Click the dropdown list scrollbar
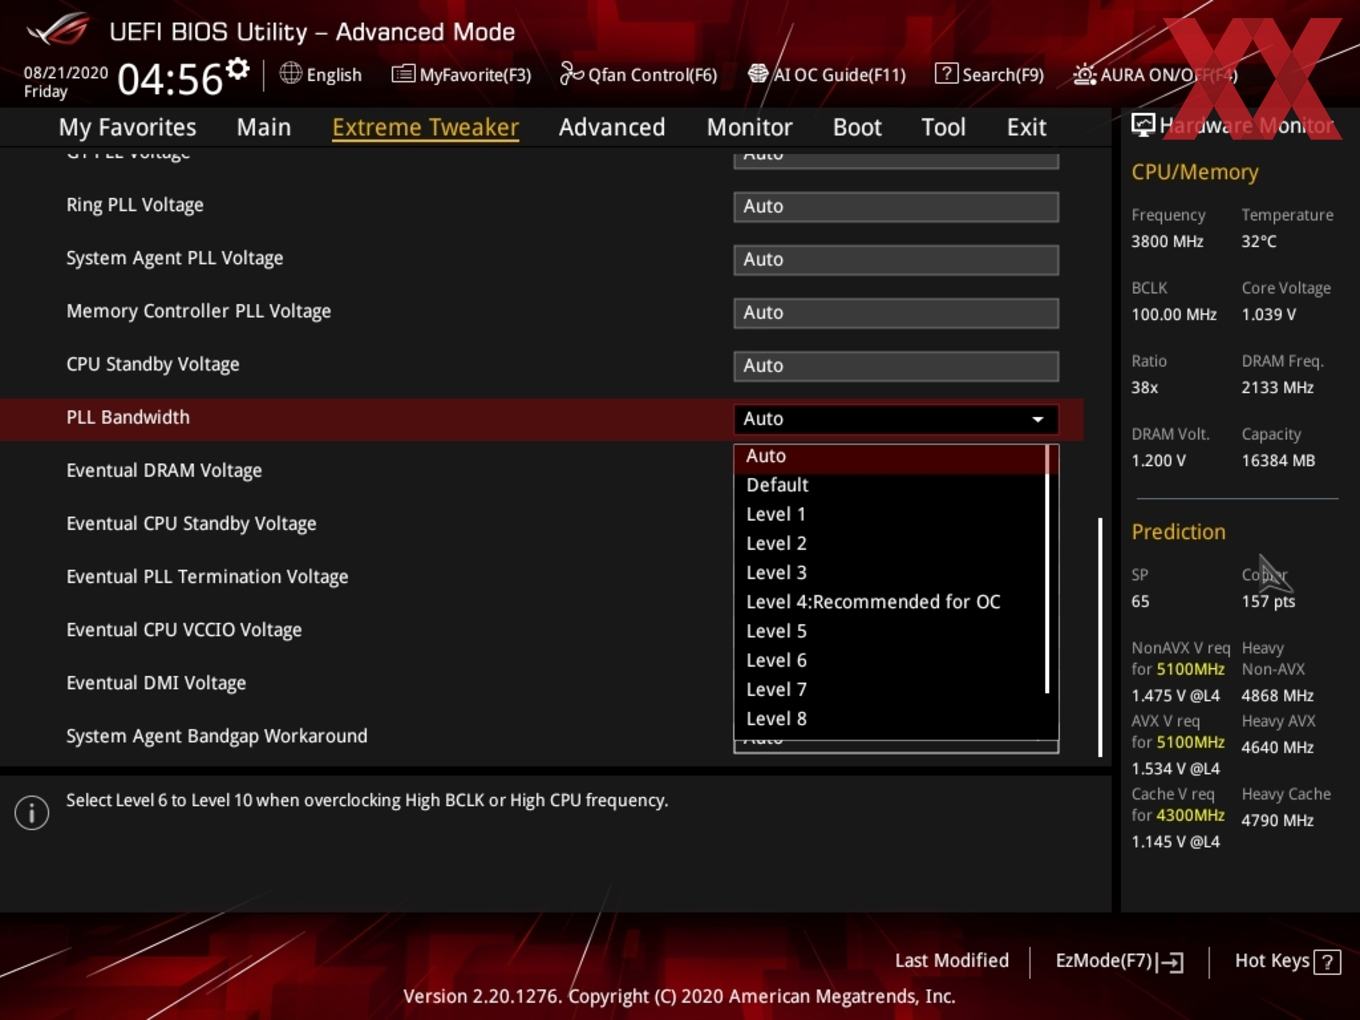Screen dimensions: 1360x1020 [1047, 568]
